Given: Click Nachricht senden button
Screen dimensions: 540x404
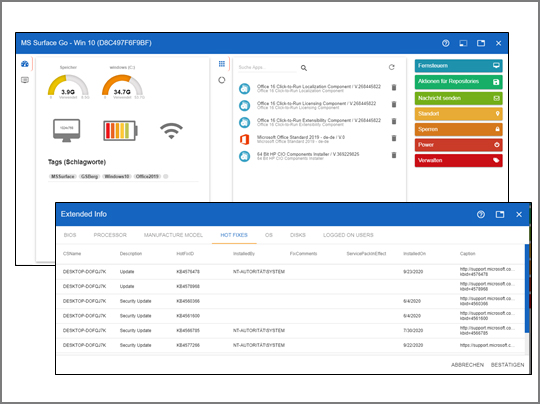Looking at the screenshot, I should point(458,98).
